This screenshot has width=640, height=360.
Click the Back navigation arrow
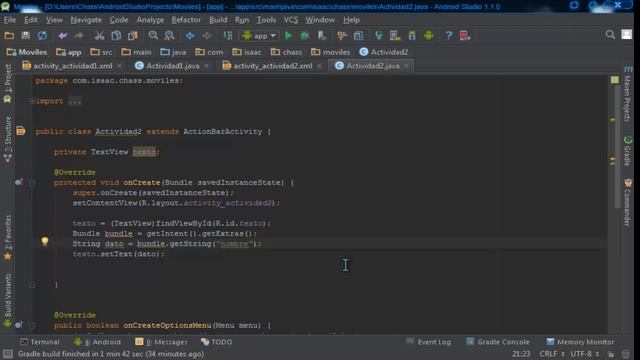[x=190, y=36]
